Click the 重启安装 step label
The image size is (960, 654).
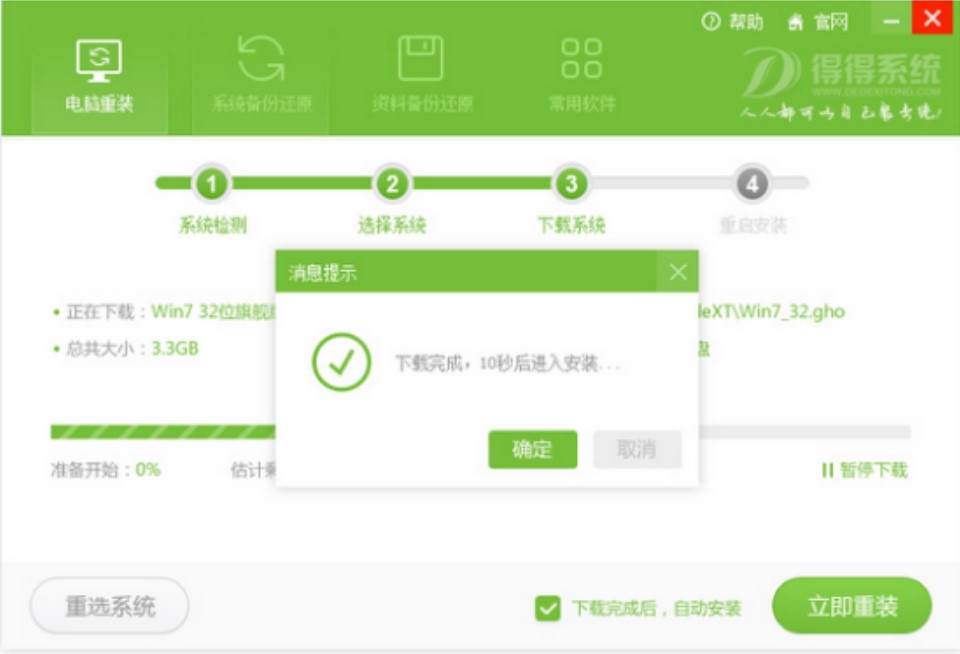752,225
